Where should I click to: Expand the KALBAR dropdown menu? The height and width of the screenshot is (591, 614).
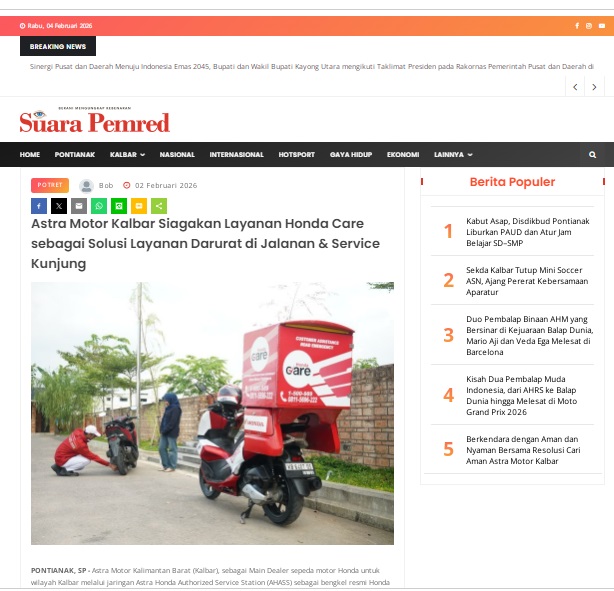[x=127, y=155]
